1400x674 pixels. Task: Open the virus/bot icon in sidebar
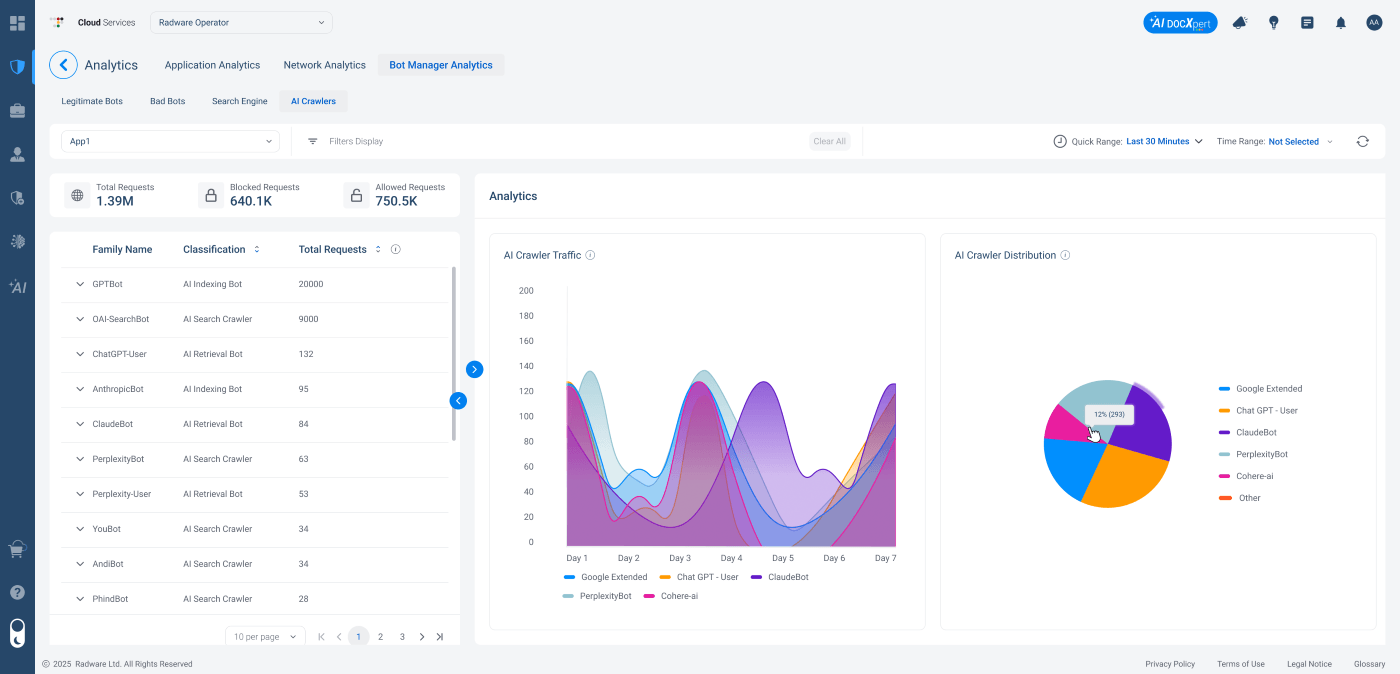(x=17, y=241)
